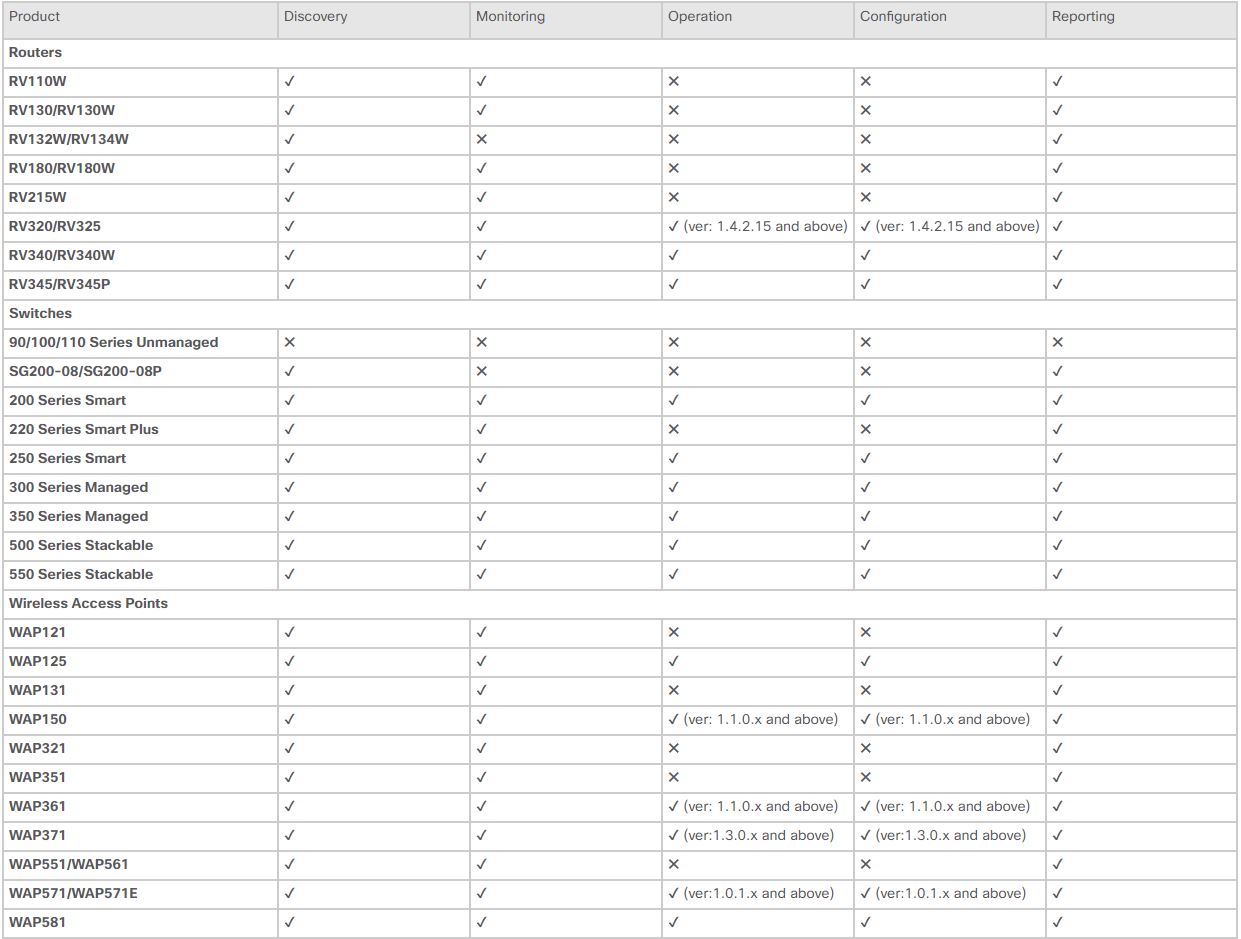
Task: Click the RV180/RV180W product name
Action: click(62, 168)
